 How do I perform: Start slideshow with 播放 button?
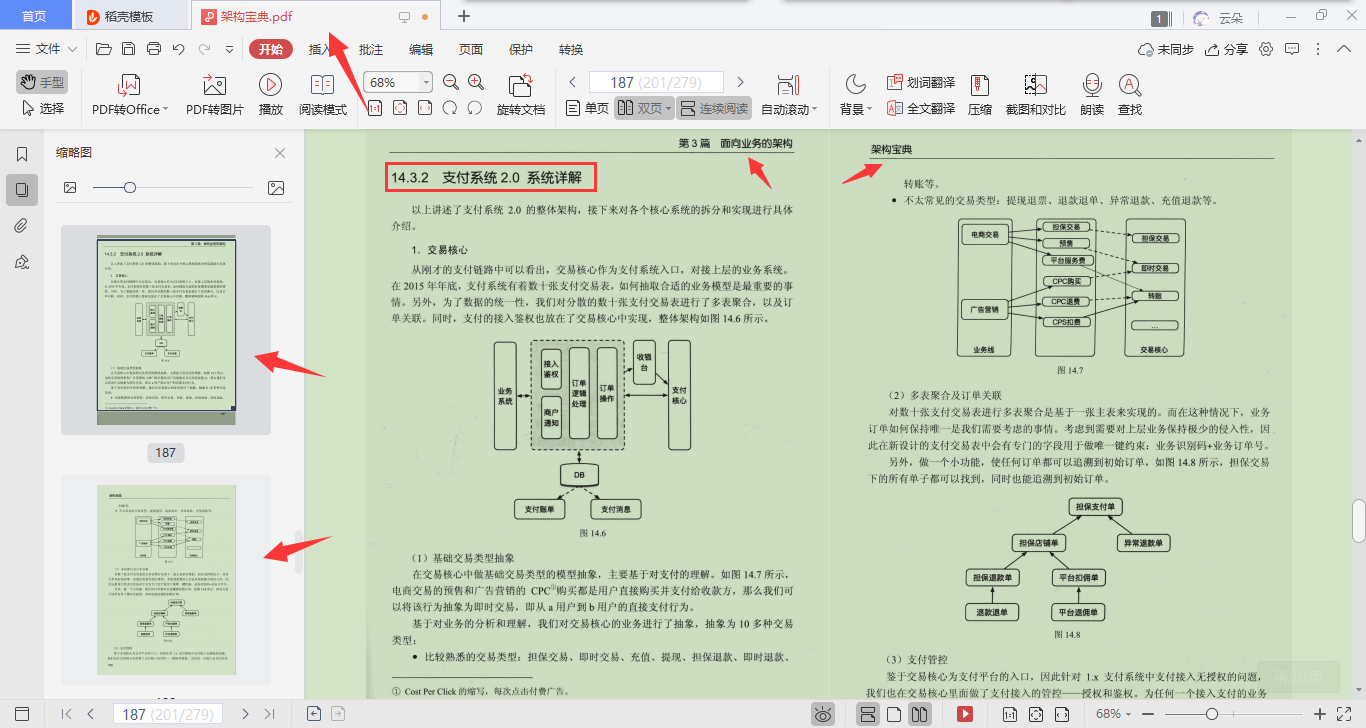[270, 96]
